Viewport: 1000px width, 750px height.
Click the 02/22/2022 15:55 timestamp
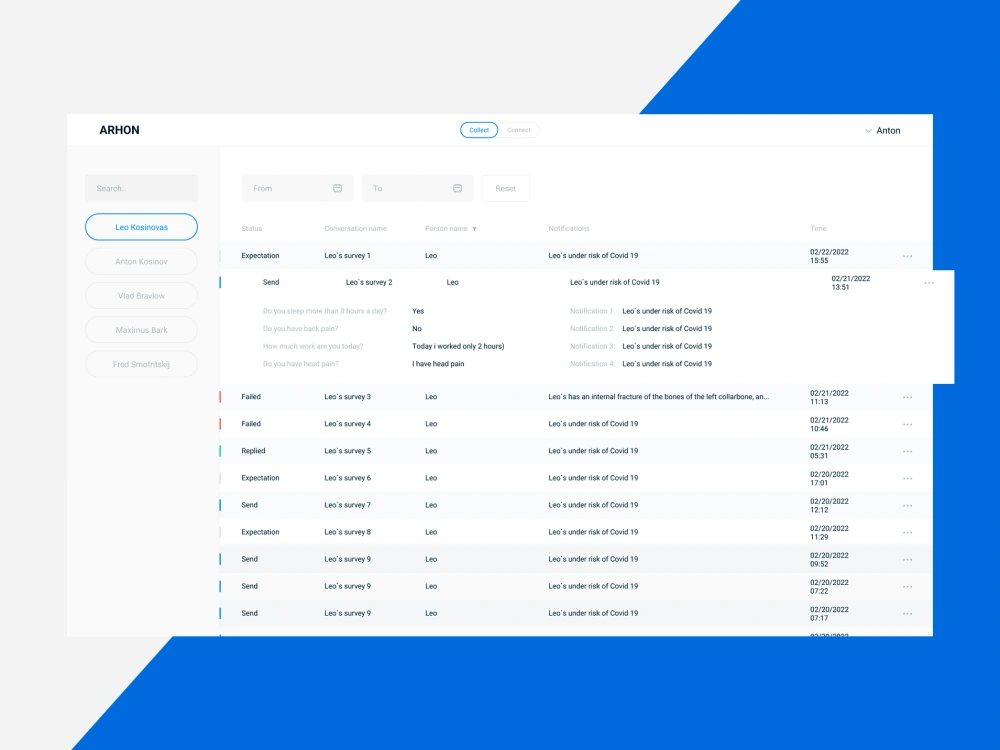(x=829, y=256)
